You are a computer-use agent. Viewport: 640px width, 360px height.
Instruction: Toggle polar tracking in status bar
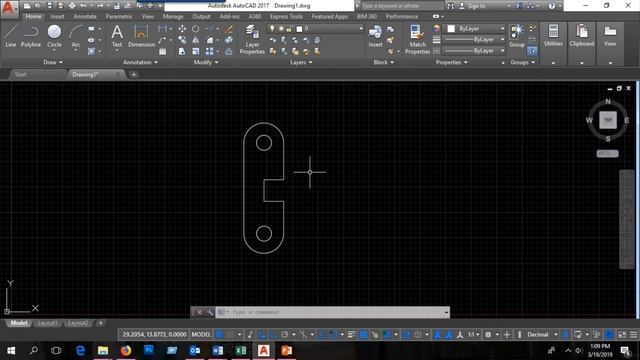tap(285, 335)
